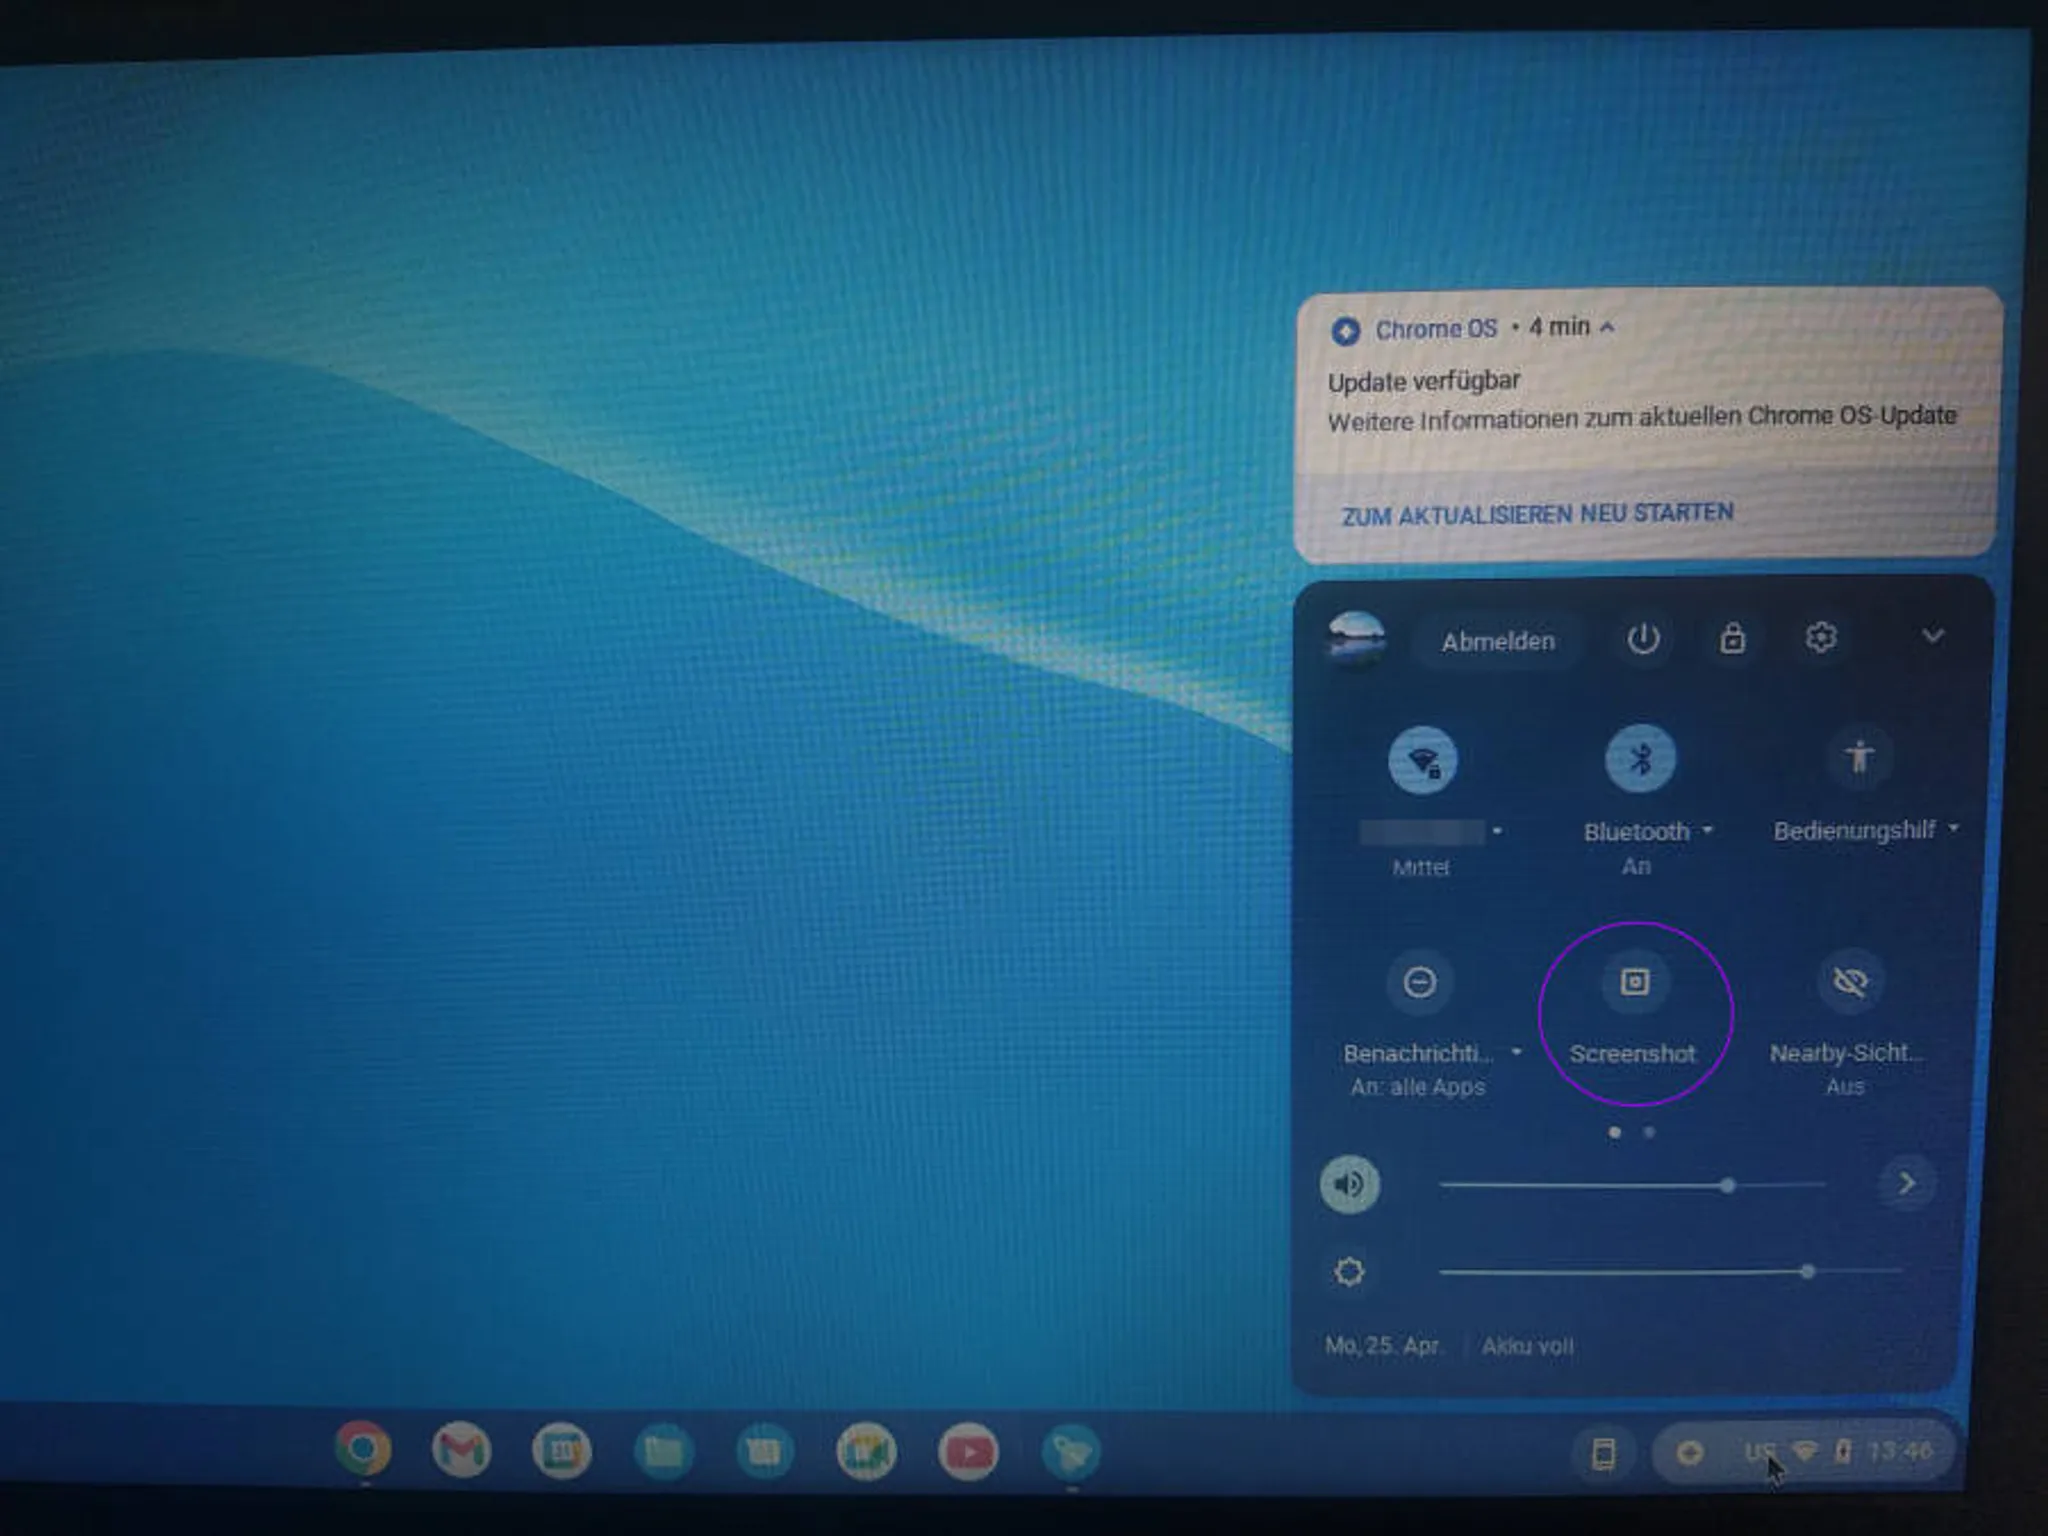Expand the Benachrichtigungen dropdown arrow

1516,1052
